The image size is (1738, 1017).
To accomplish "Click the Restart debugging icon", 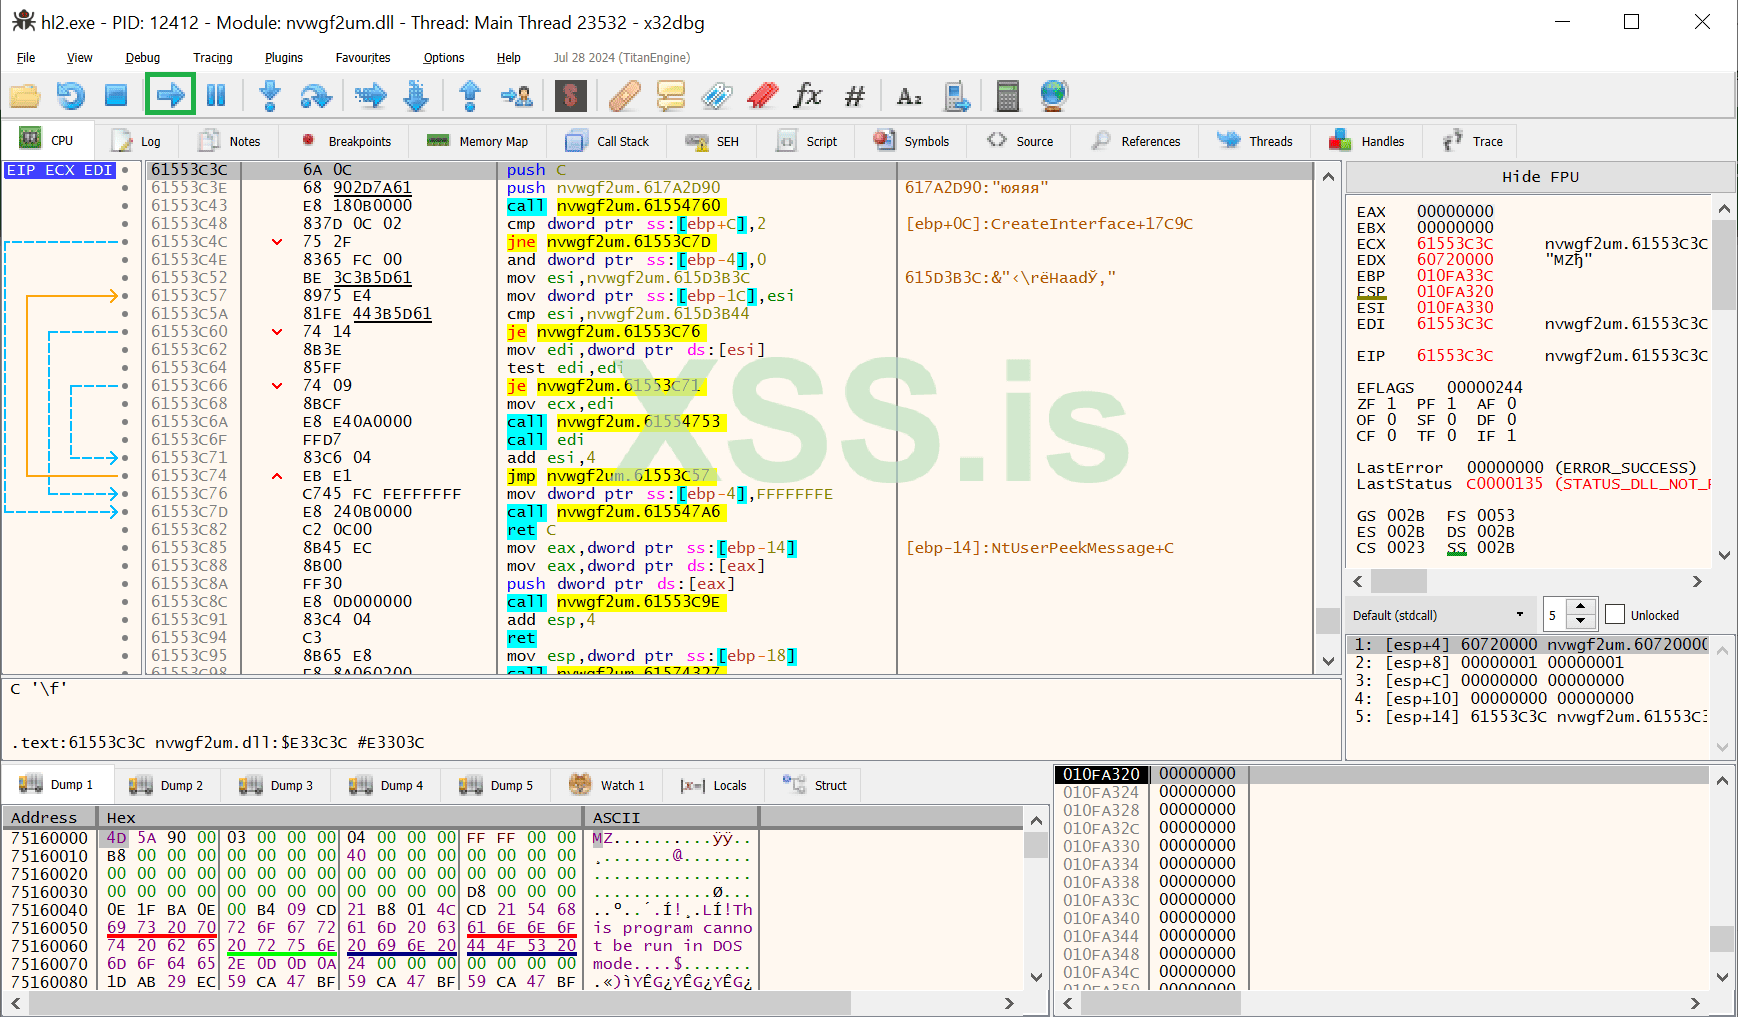I will click(x=70, y=96).
